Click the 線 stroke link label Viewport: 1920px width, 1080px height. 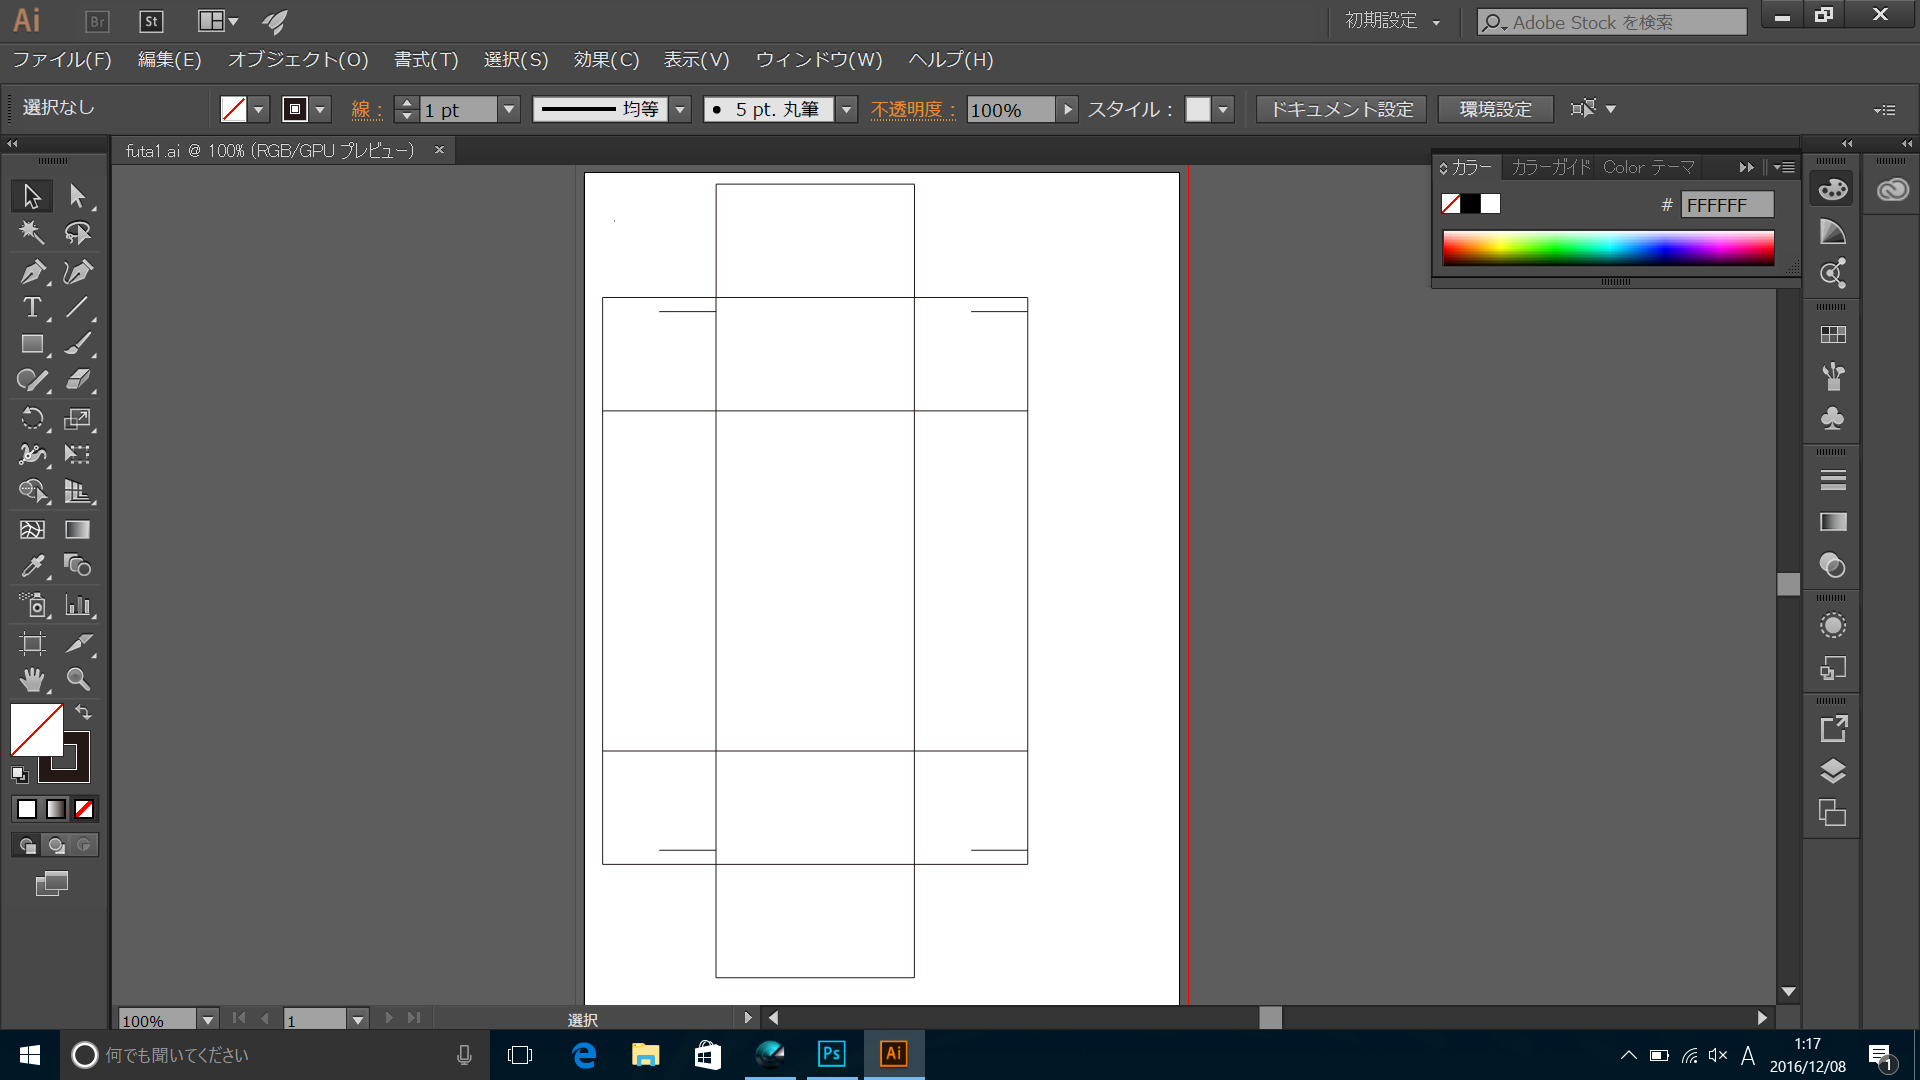click(x=366, y=110)
